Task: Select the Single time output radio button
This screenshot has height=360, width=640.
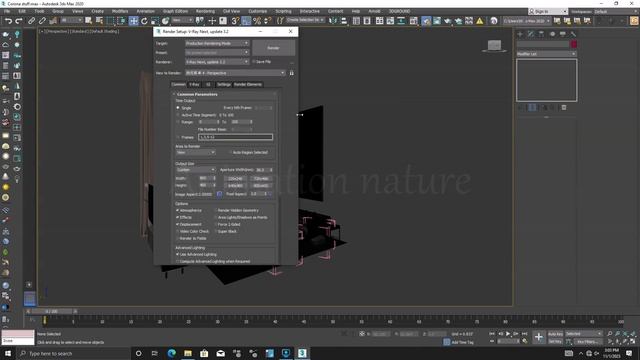Action: [x=178, y=108]
